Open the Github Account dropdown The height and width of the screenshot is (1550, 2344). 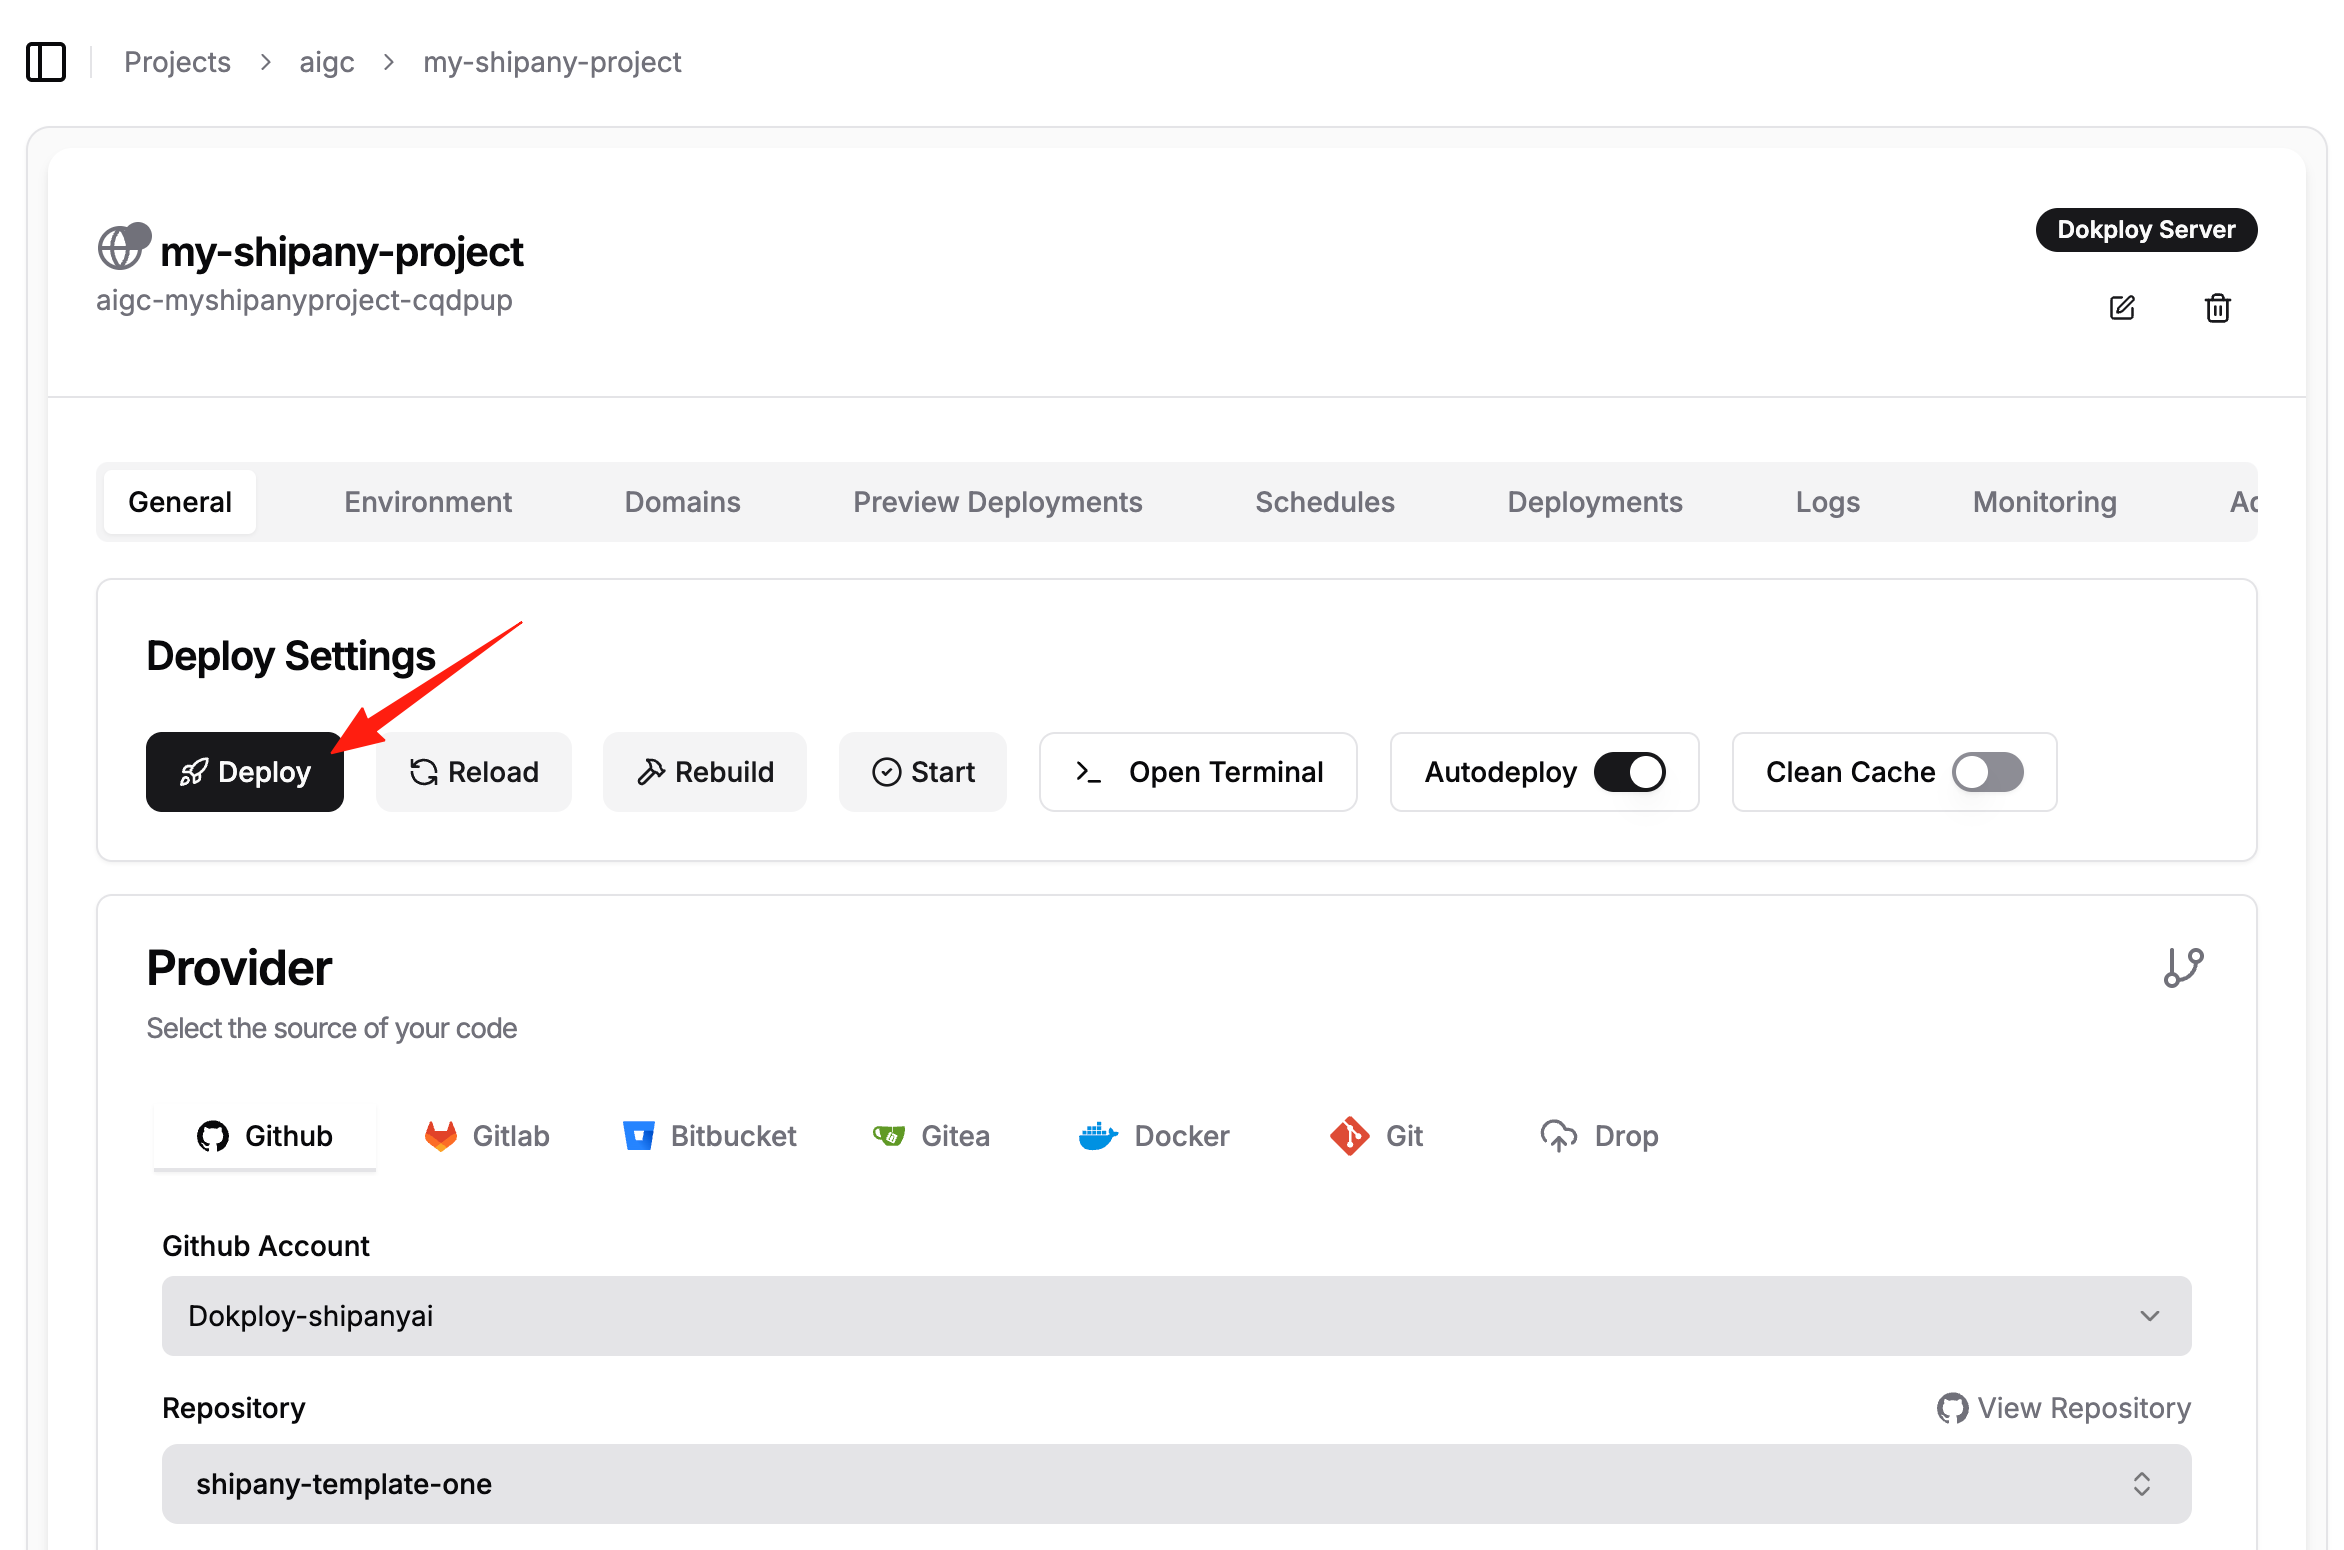[x=1176, y=1316]
